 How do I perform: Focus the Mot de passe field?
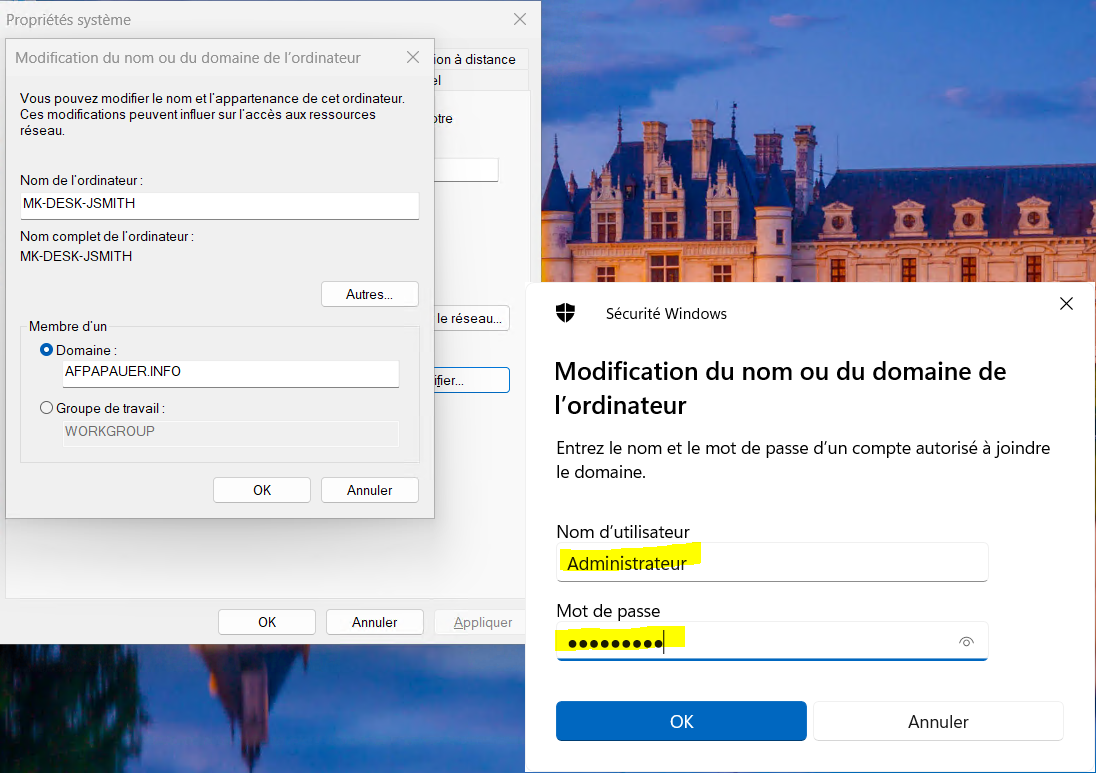755,642
